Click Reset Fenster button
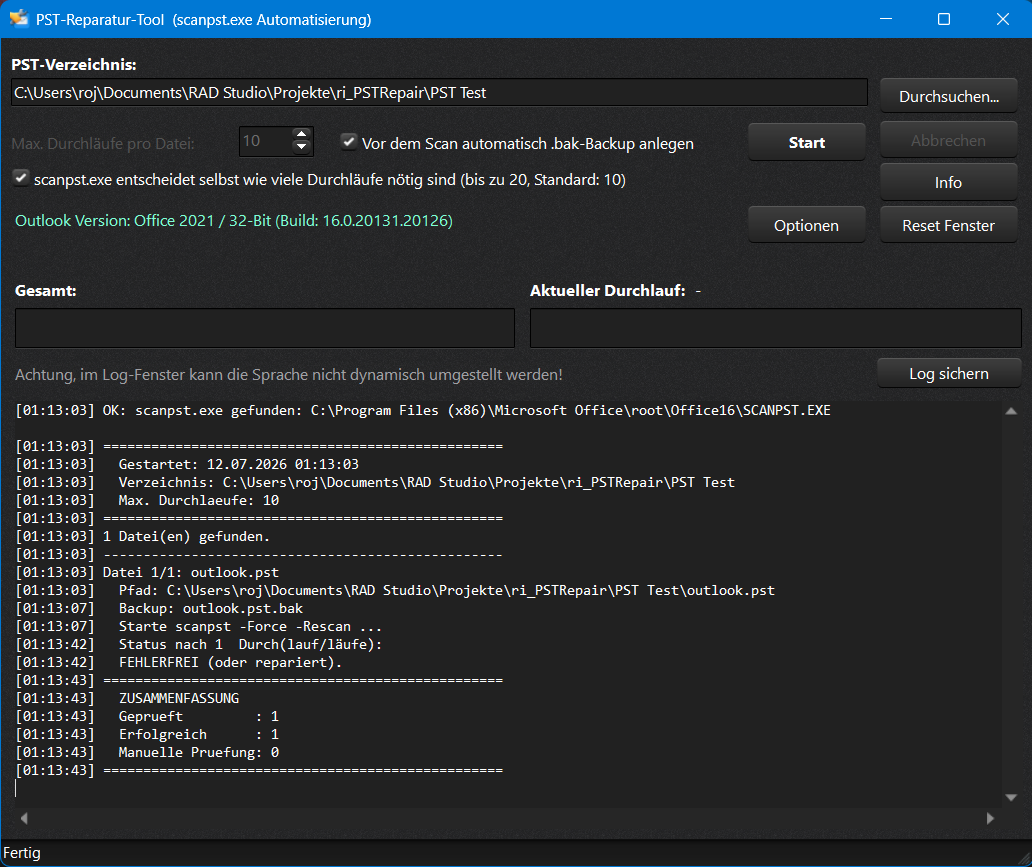 tap(948, 225)
